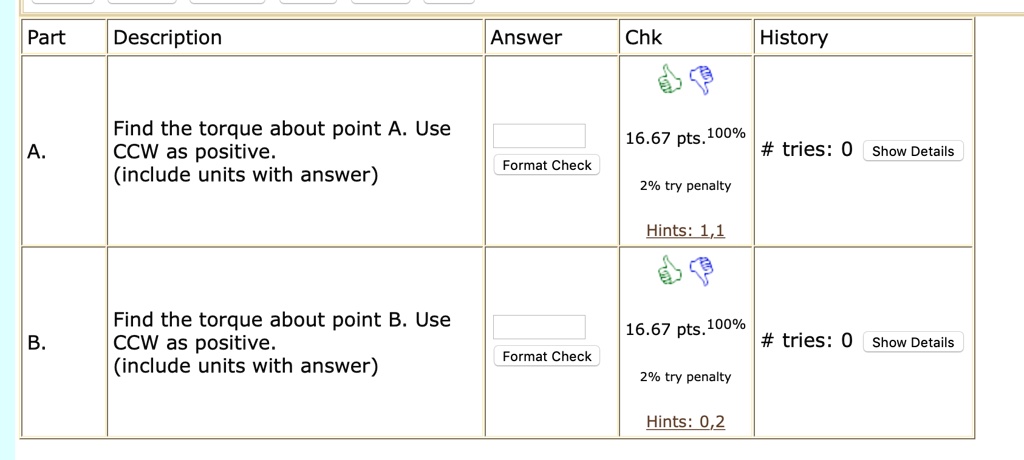Click the Answer column header

[526, 38]
